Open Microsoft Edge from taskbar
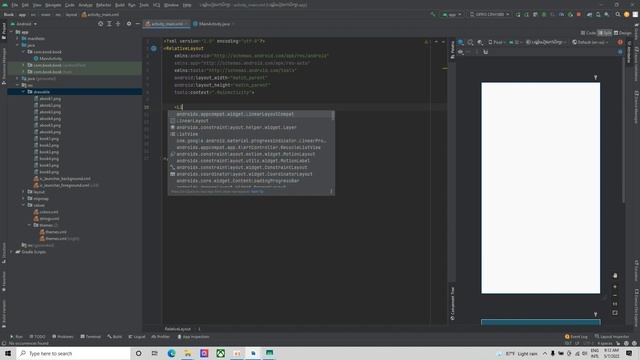This screenshot has width=640, height=360. (x=171, y=353)
